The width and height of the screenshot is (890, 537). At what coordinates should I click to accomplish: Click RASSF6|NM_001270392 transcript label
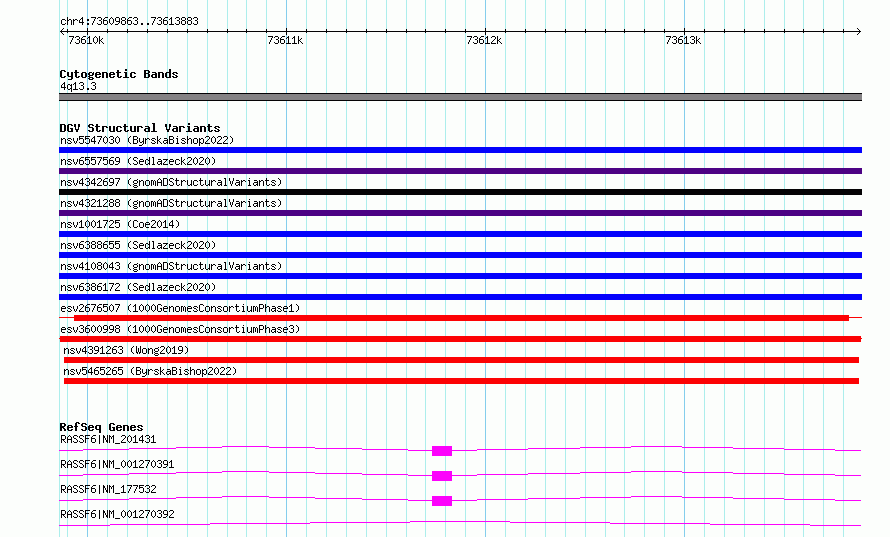click(117, 514)
